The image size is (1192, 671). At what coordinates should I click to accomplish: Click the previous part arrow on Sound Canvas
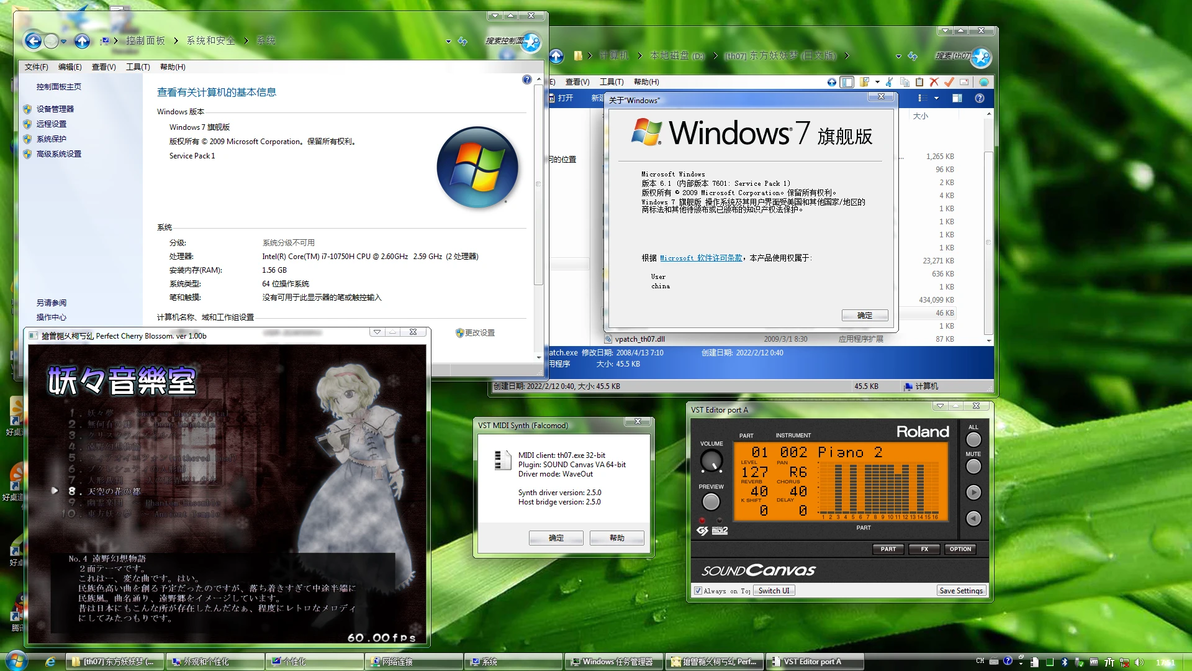973,518
